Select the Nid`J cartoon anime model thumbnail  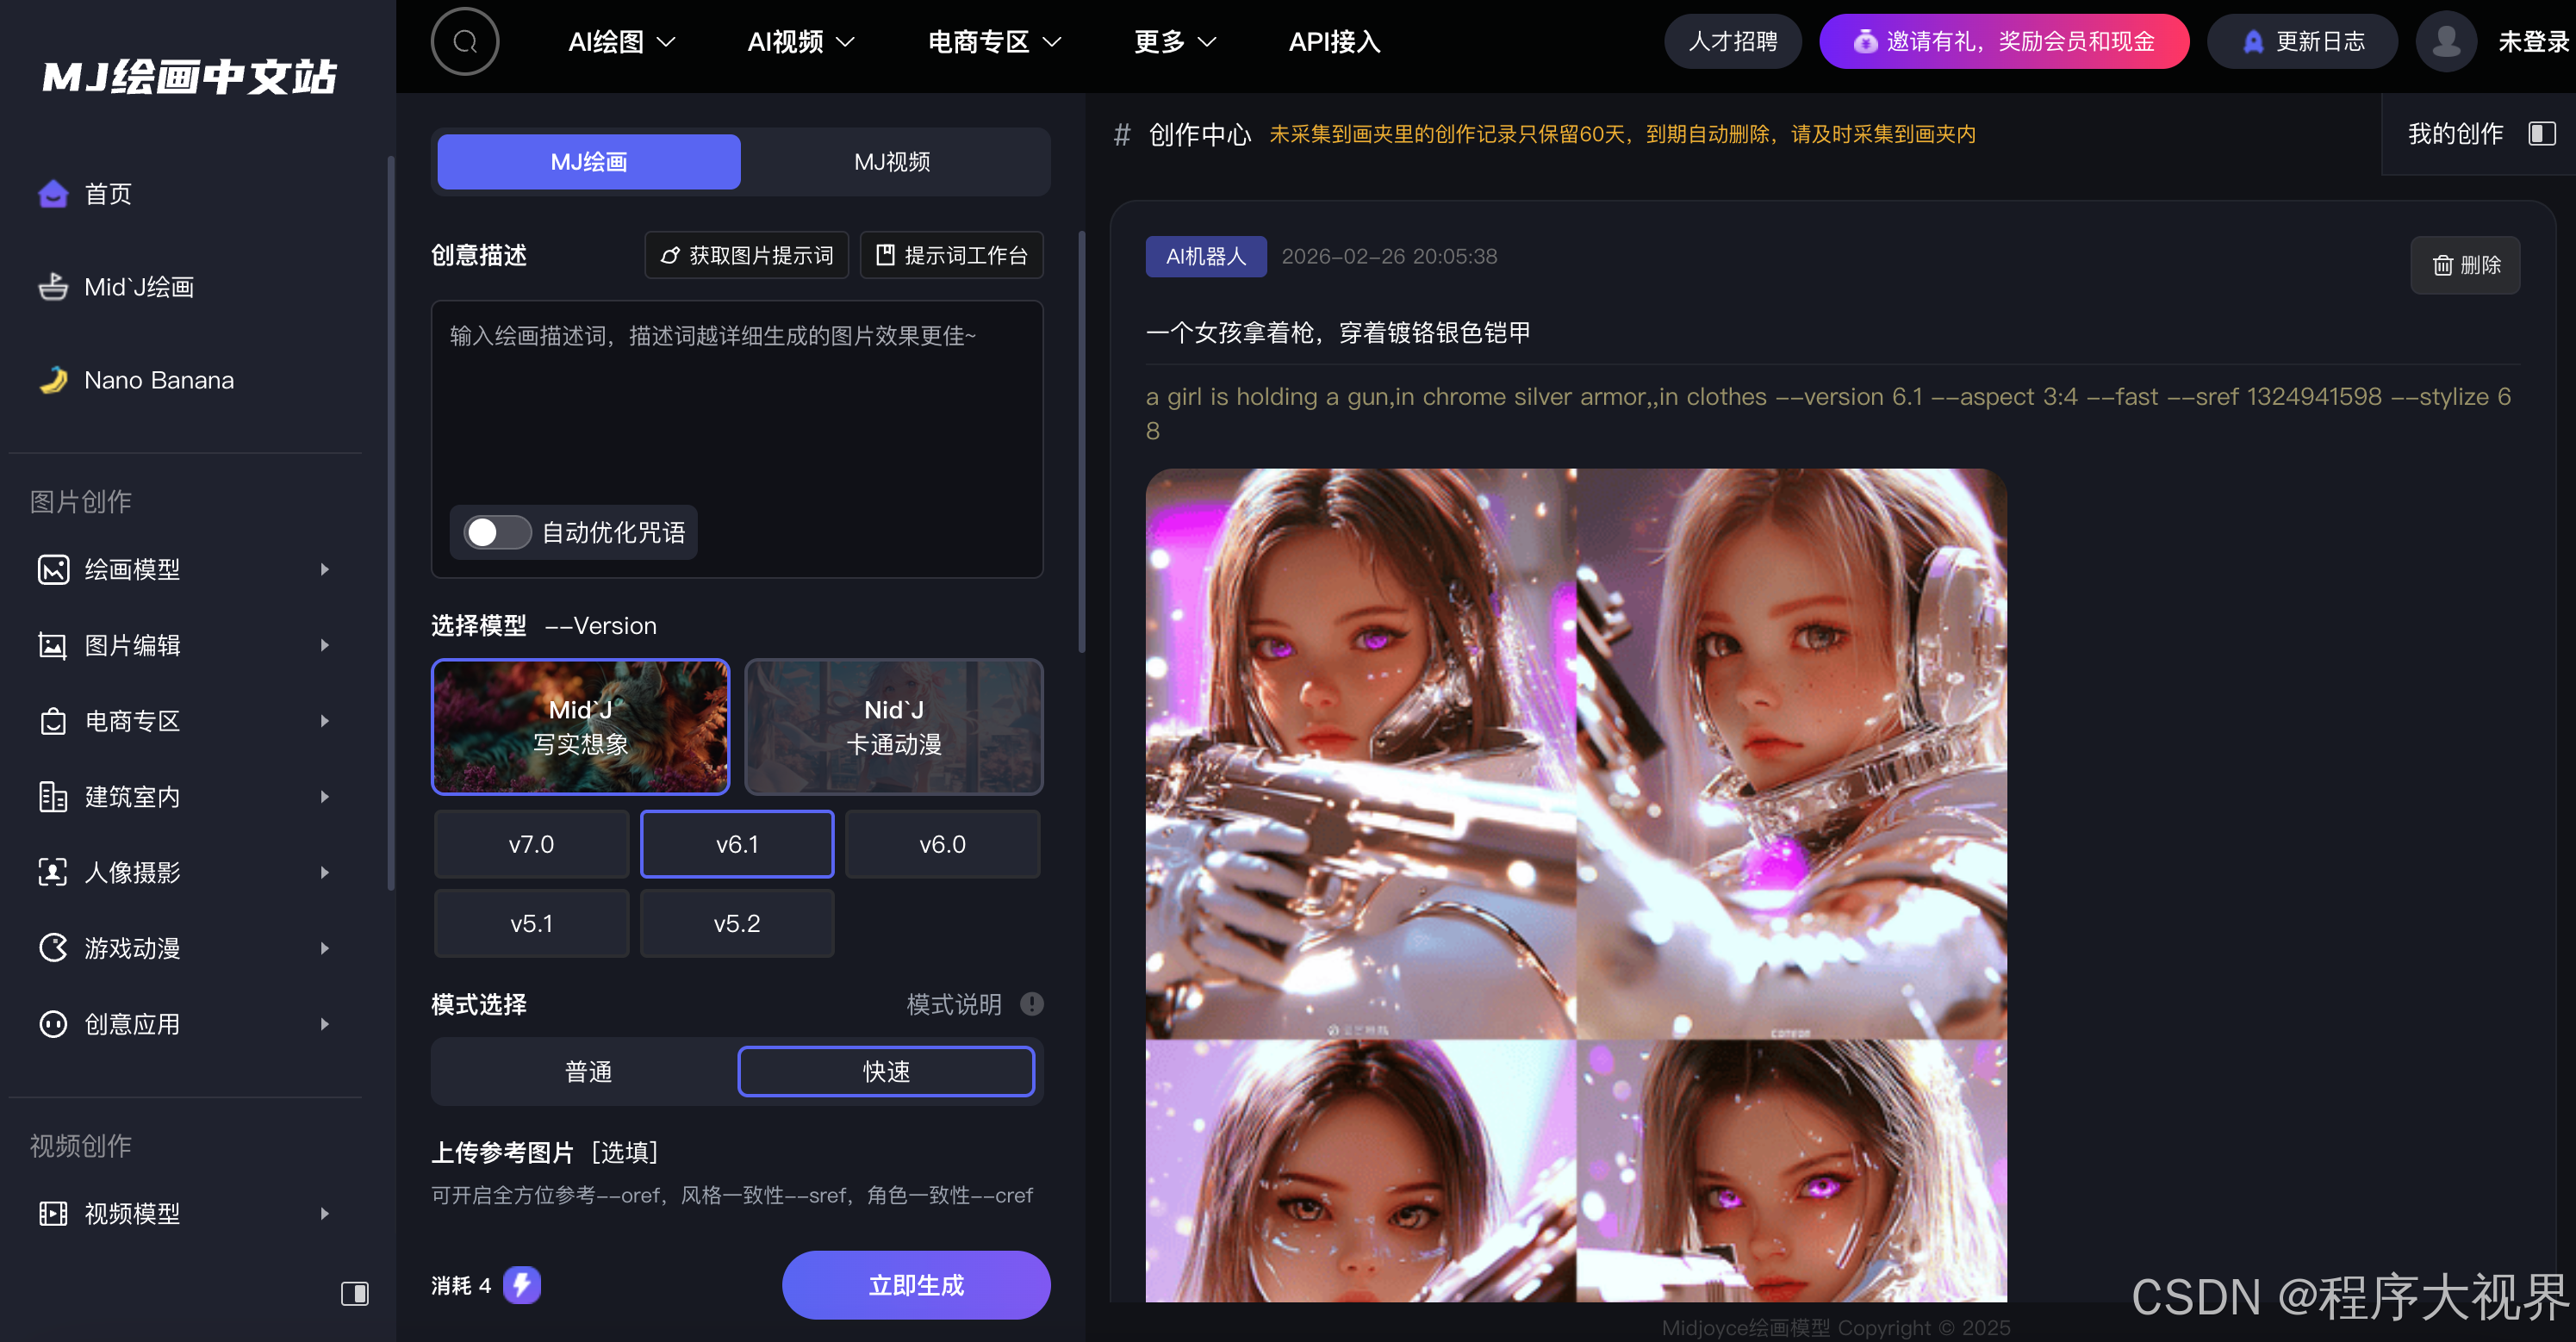click(893, 727)
